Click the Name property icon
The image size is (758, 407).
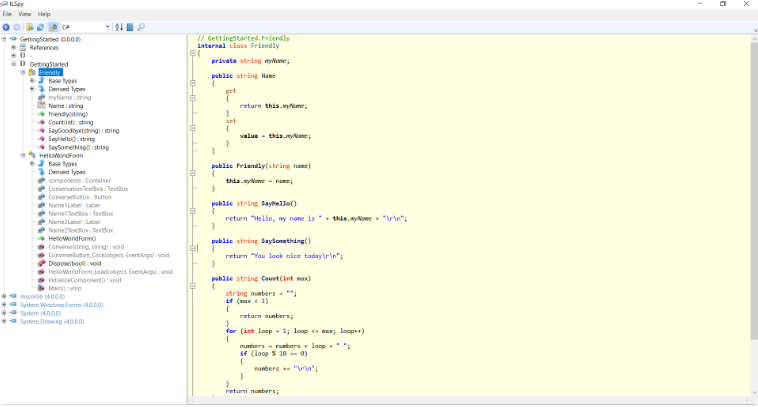(x=42, y=105)
